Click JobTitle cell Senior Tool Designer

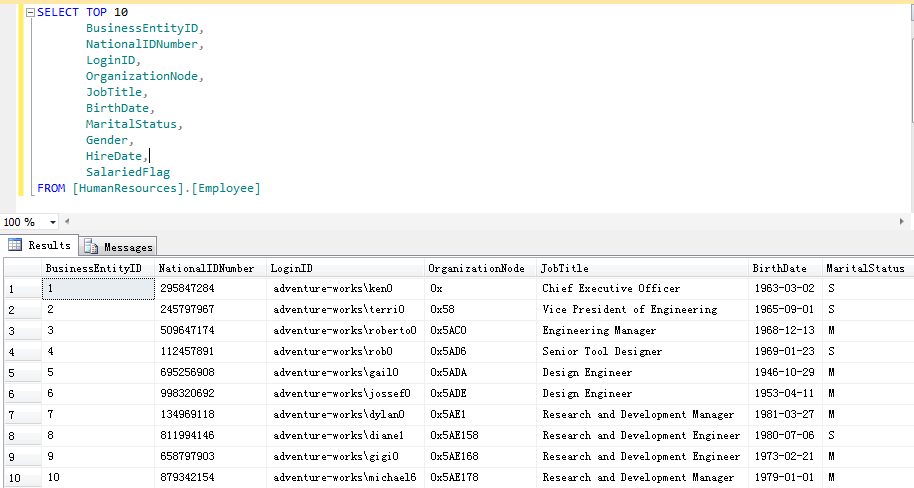[x=642, y=352]
